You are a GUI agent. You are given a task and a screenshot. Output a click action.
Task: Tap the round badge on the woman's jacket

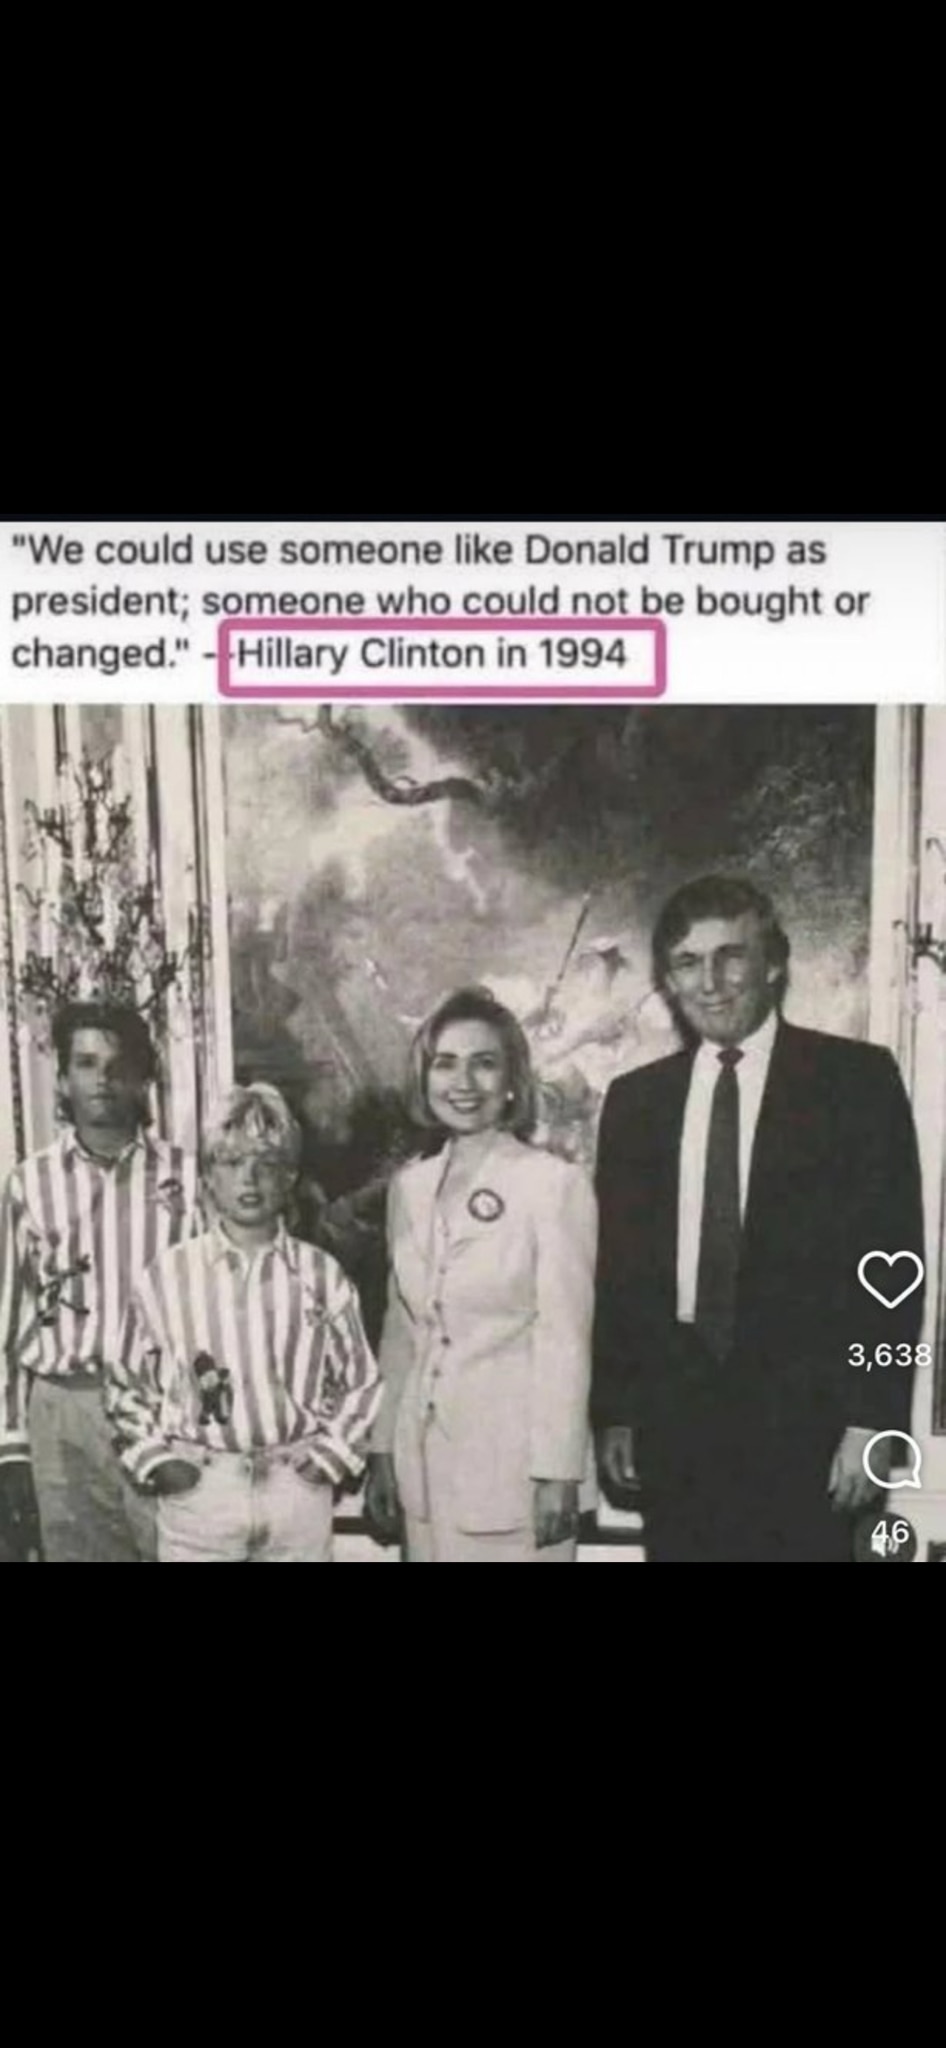coord(485,1204)
